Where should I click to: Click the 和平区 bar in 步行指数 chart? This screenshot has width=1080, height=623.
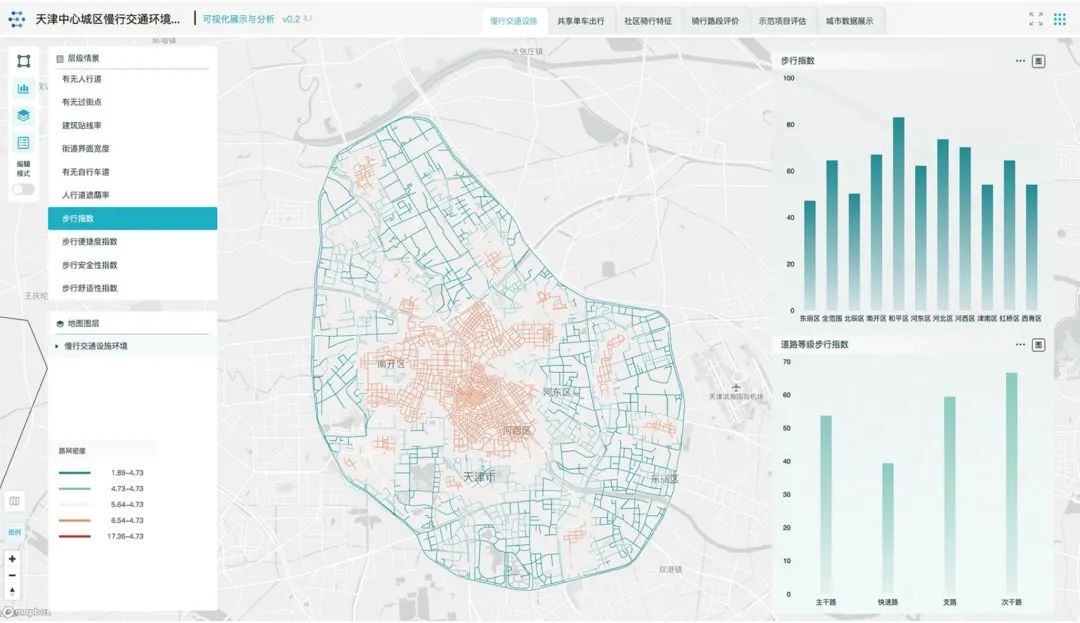click(898, 213)
